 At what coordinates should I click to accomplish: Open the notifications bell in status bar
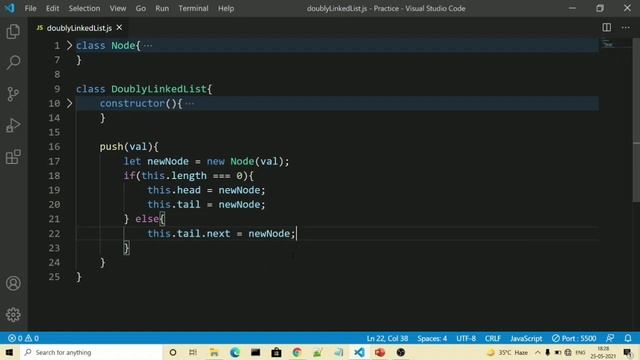[x=628, y=338]
